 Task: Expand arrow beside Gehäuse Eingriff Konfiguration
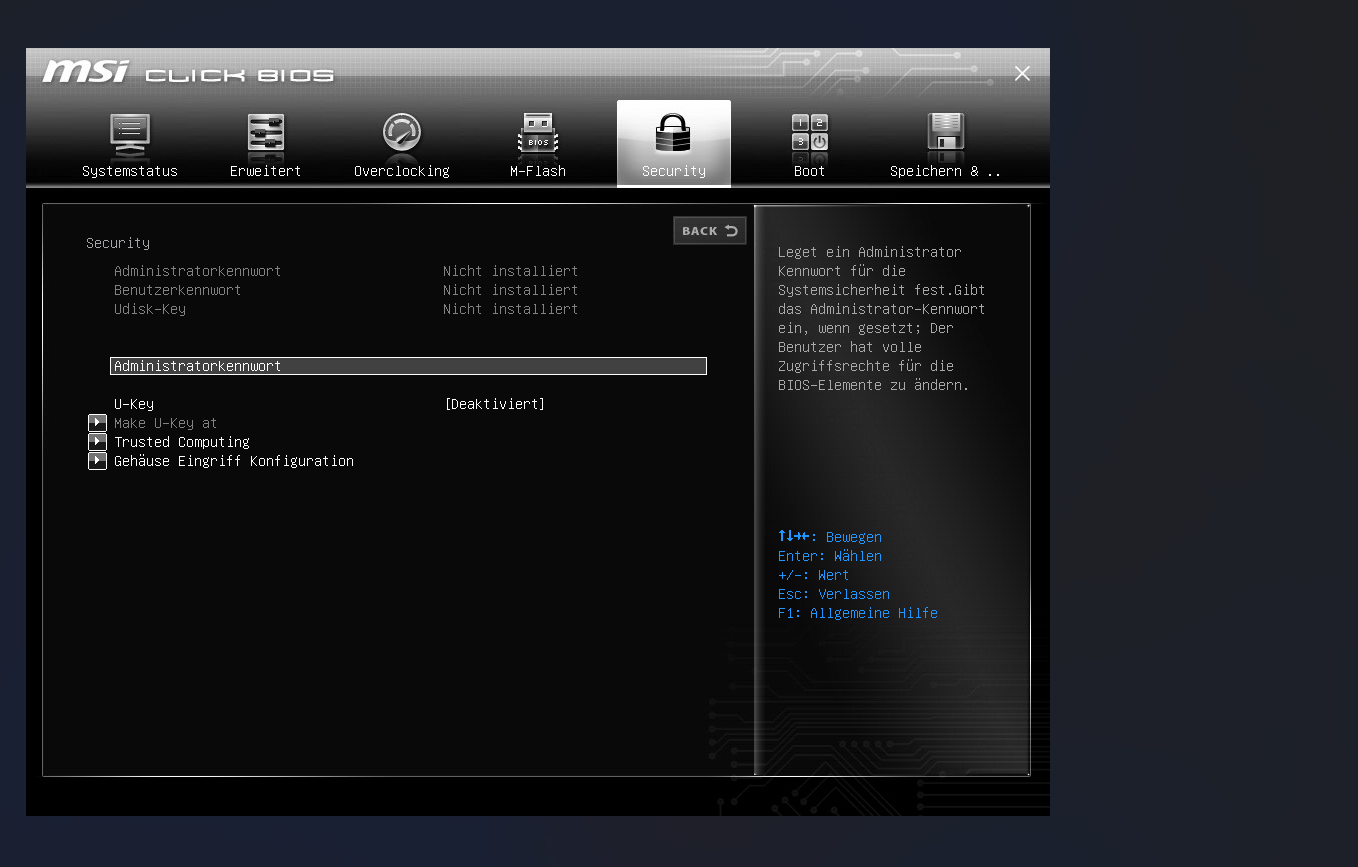[97, 461]
